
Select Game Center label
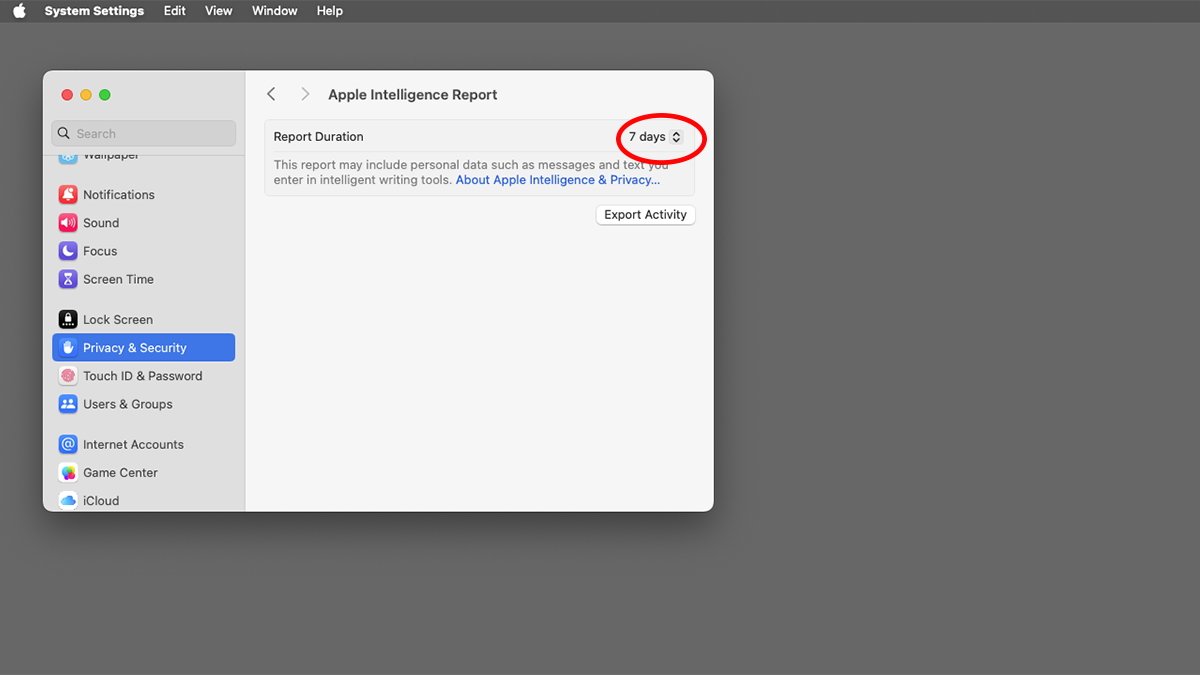120,472
